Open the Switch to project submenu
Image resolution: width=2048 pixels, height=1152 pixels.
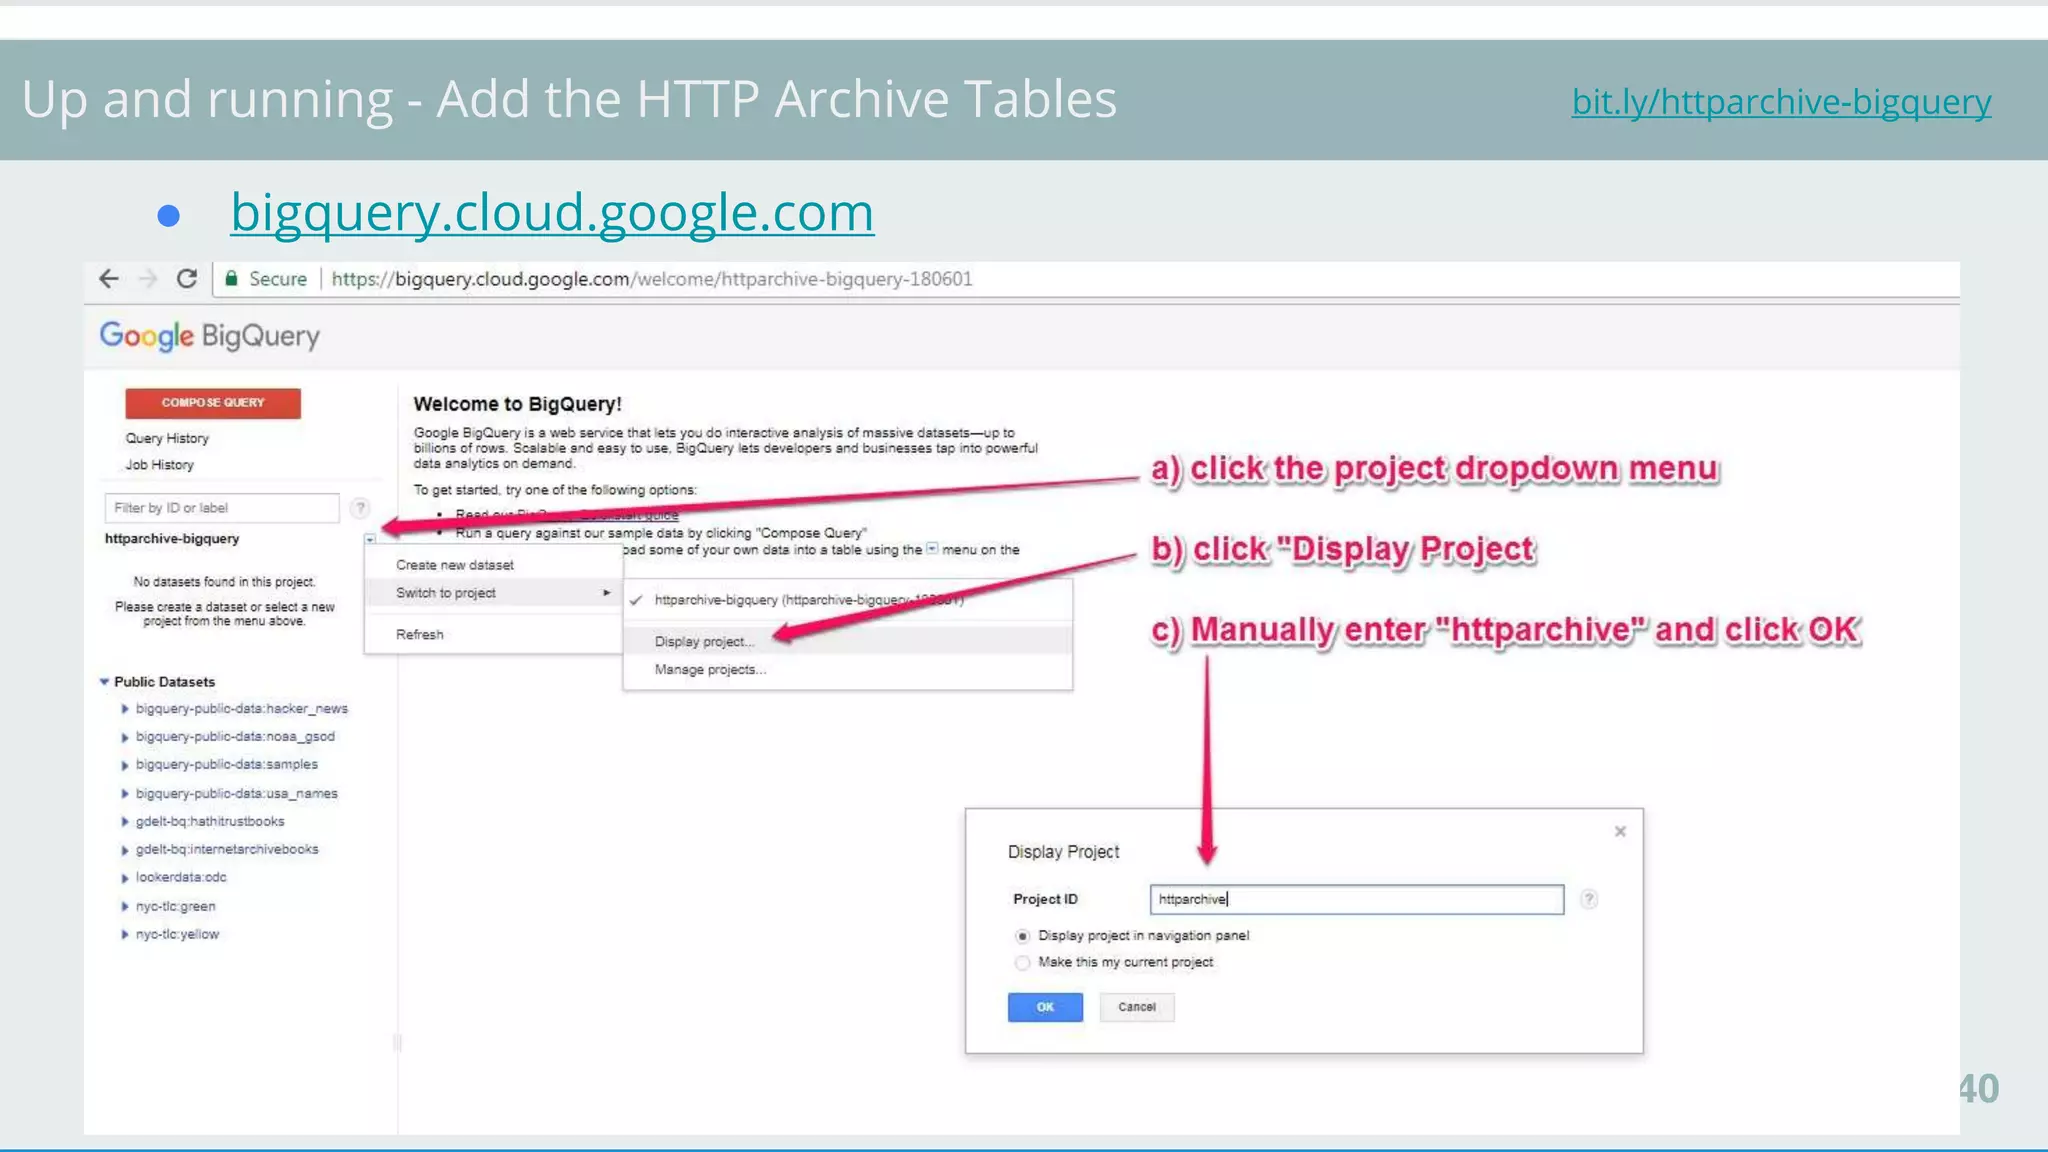pos(493,593)
